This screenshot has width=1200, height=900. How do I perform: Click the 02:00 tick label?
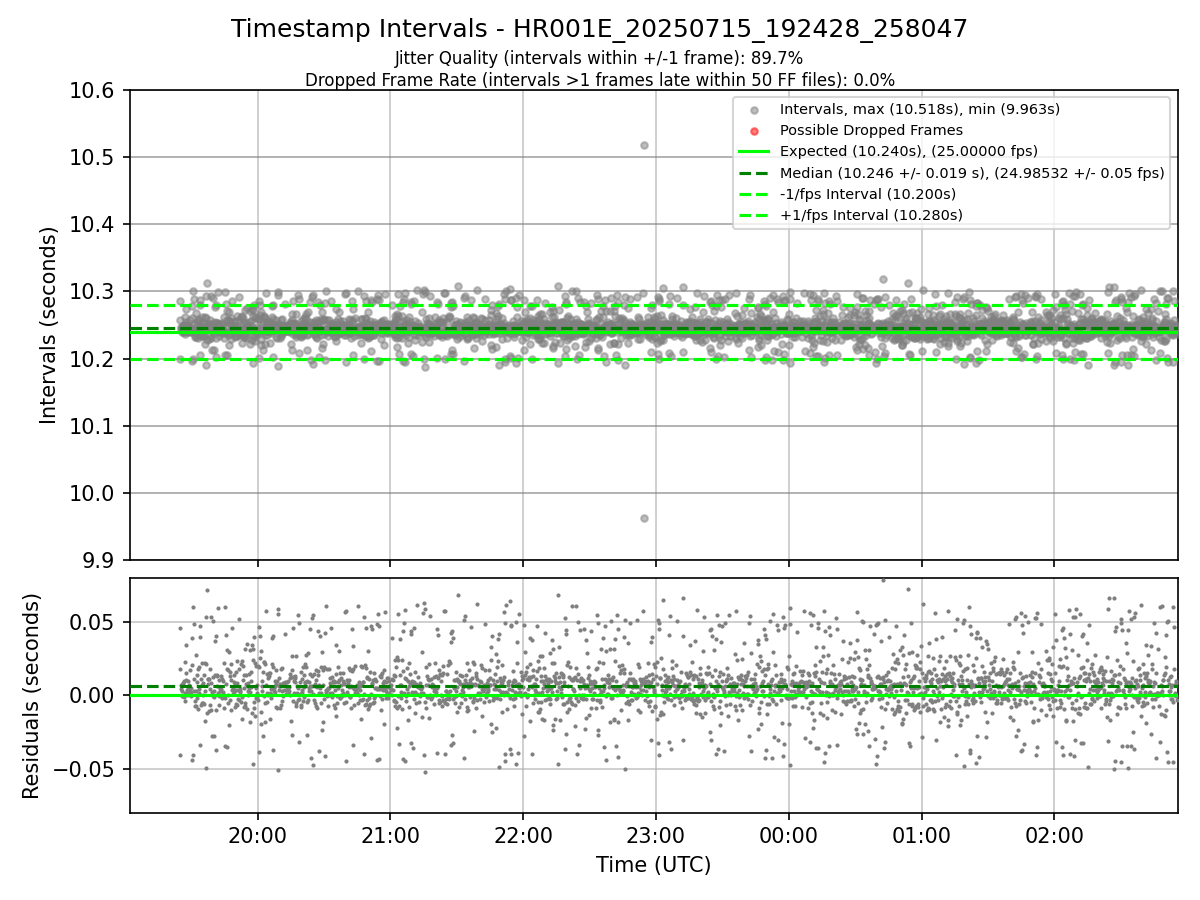[x=1053, y=835]
